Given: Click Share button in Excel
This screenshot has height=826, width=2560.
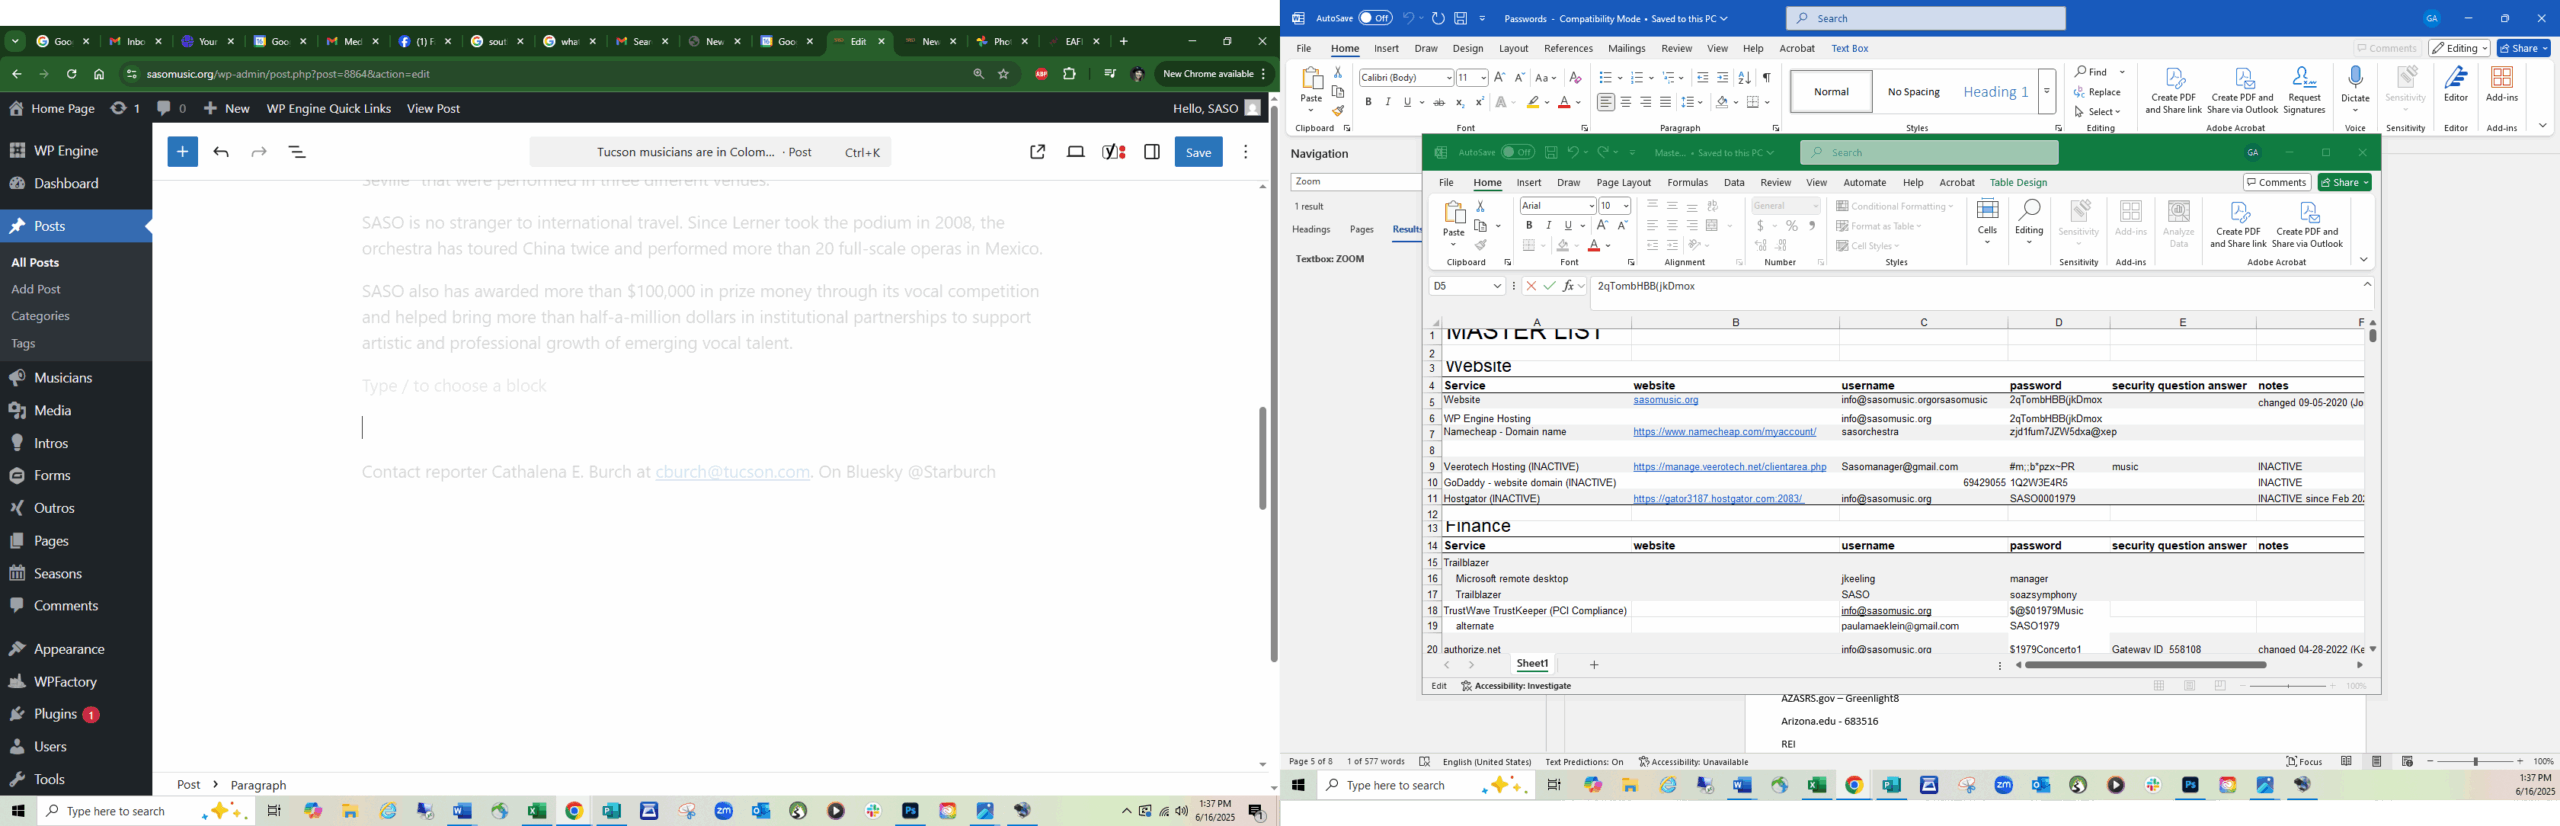Looking at the screenshot, I should pos(2344,182).
